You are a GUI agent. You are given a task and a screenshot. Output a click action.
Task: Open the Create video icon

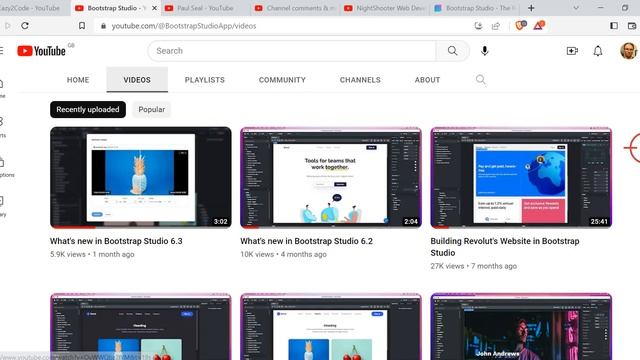coord(572,51)
